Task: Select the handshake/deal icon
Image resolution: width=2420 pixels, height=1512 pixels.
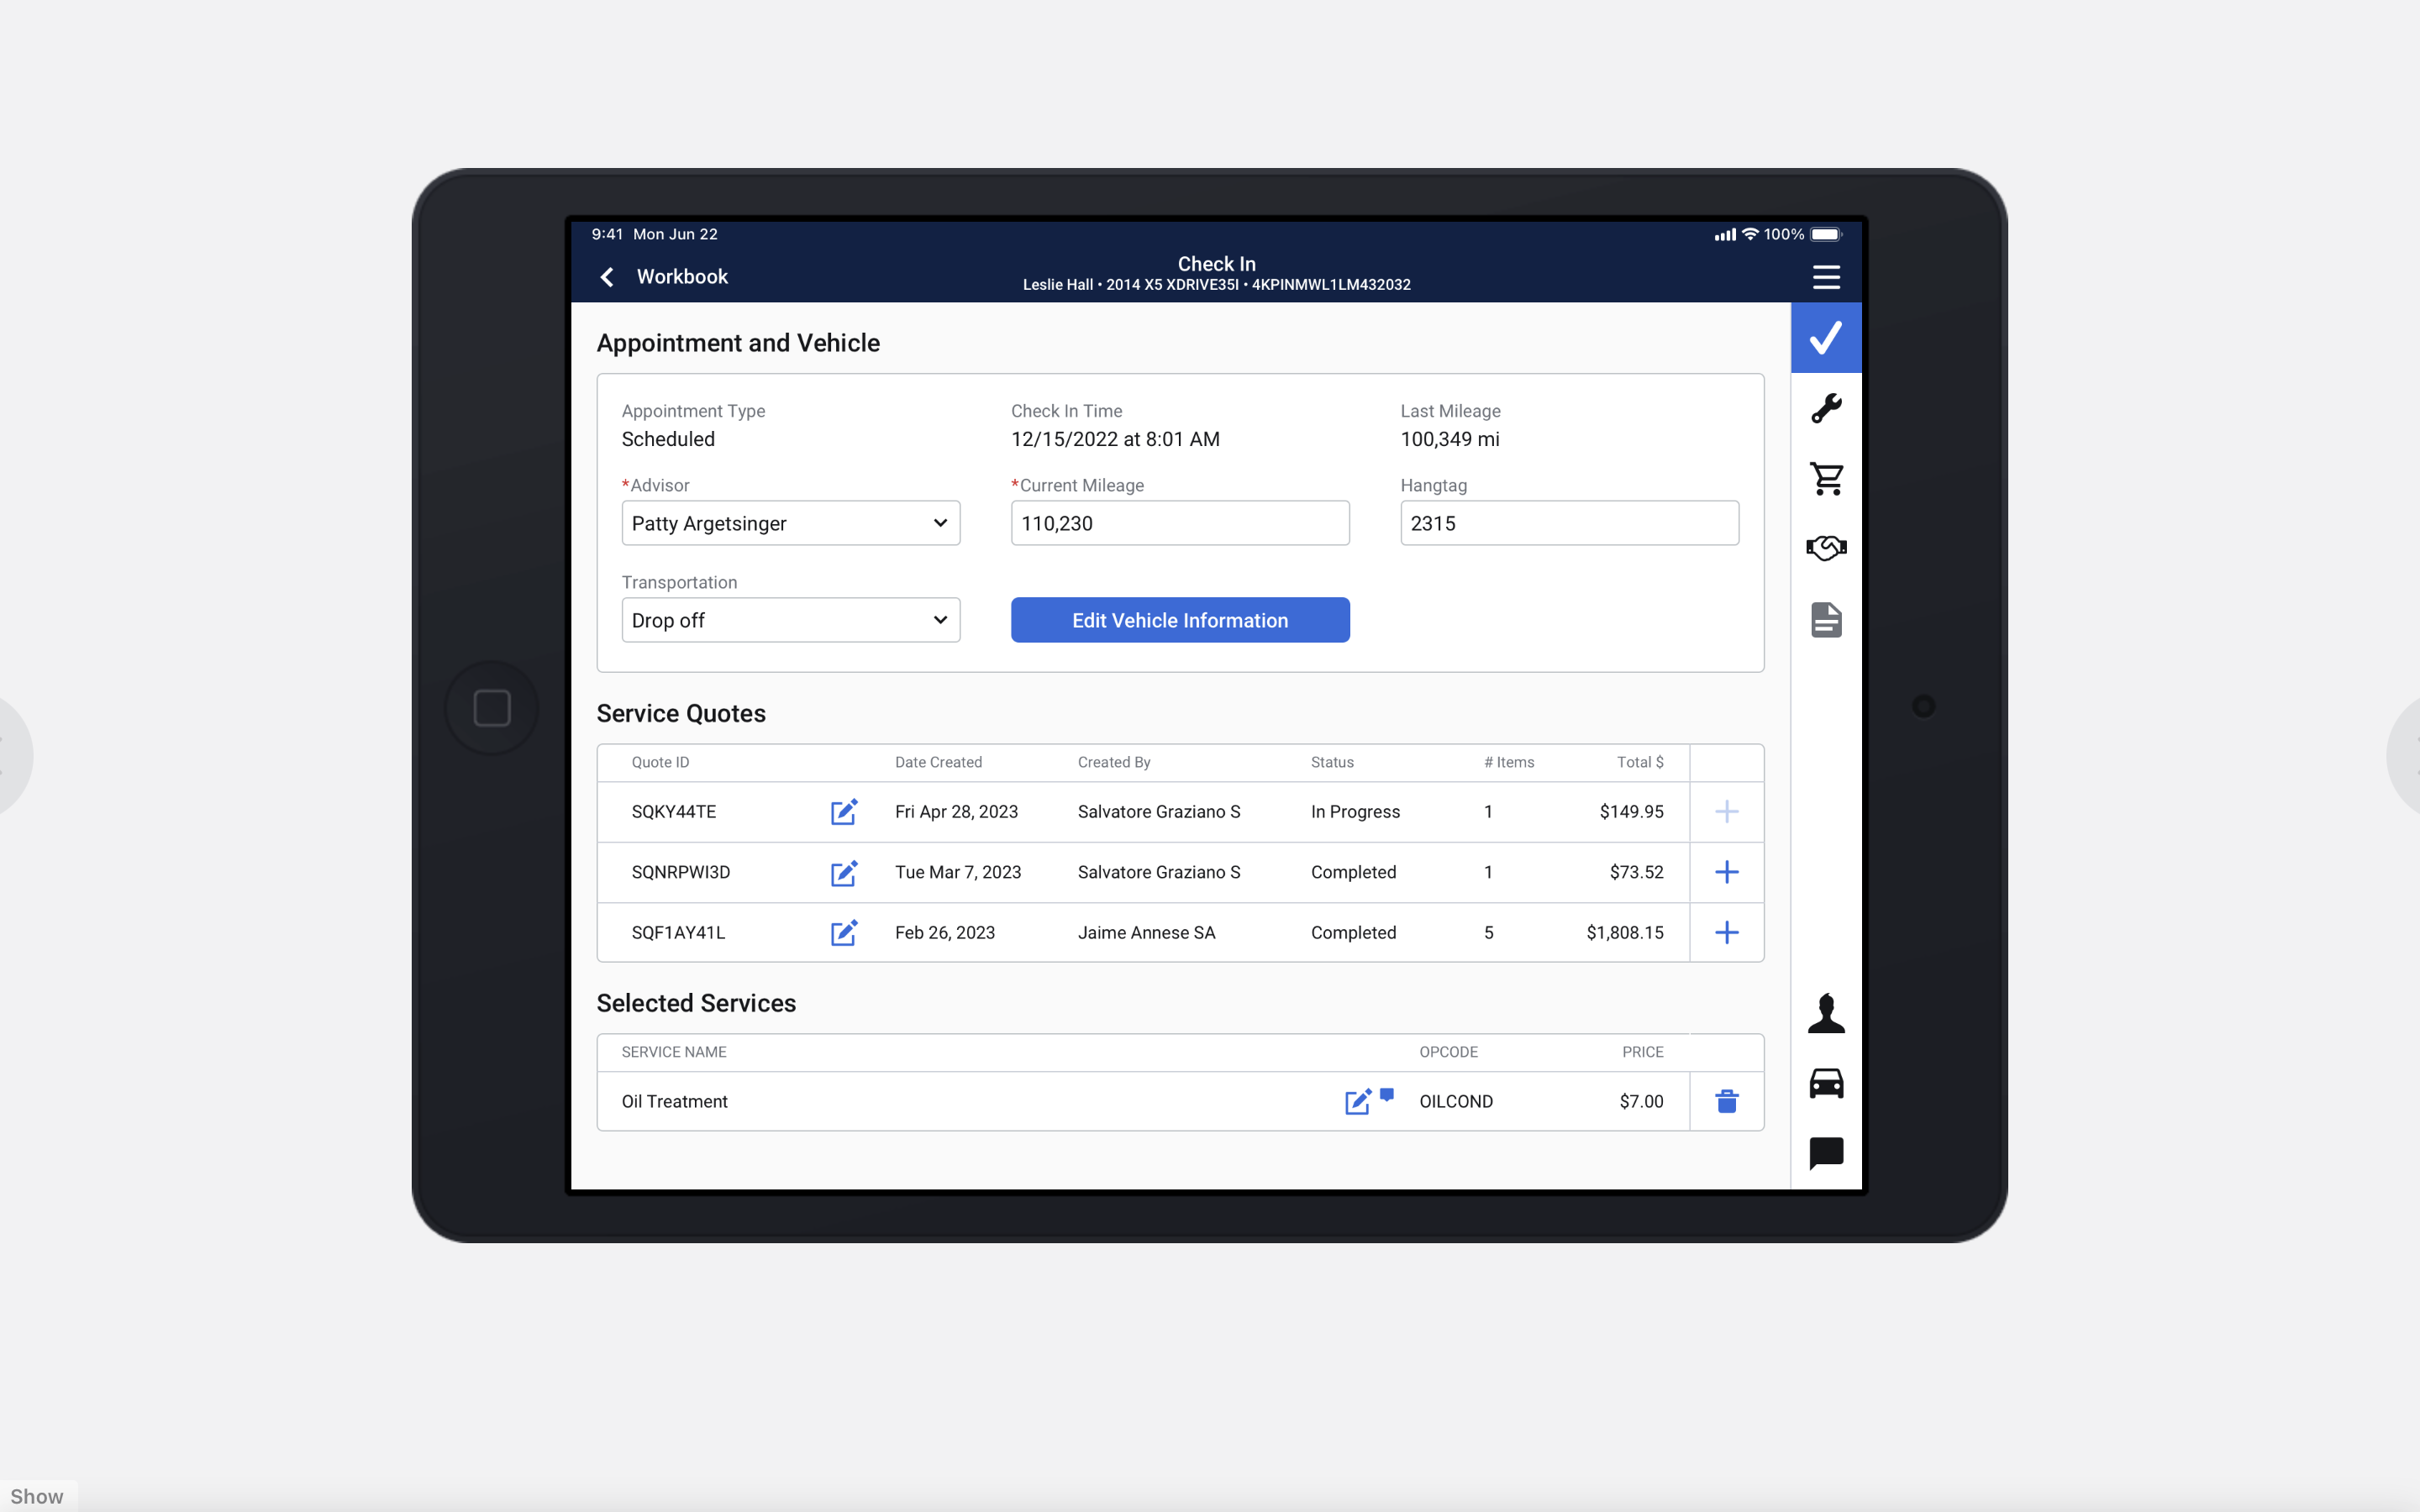Action: point(1826,549)
